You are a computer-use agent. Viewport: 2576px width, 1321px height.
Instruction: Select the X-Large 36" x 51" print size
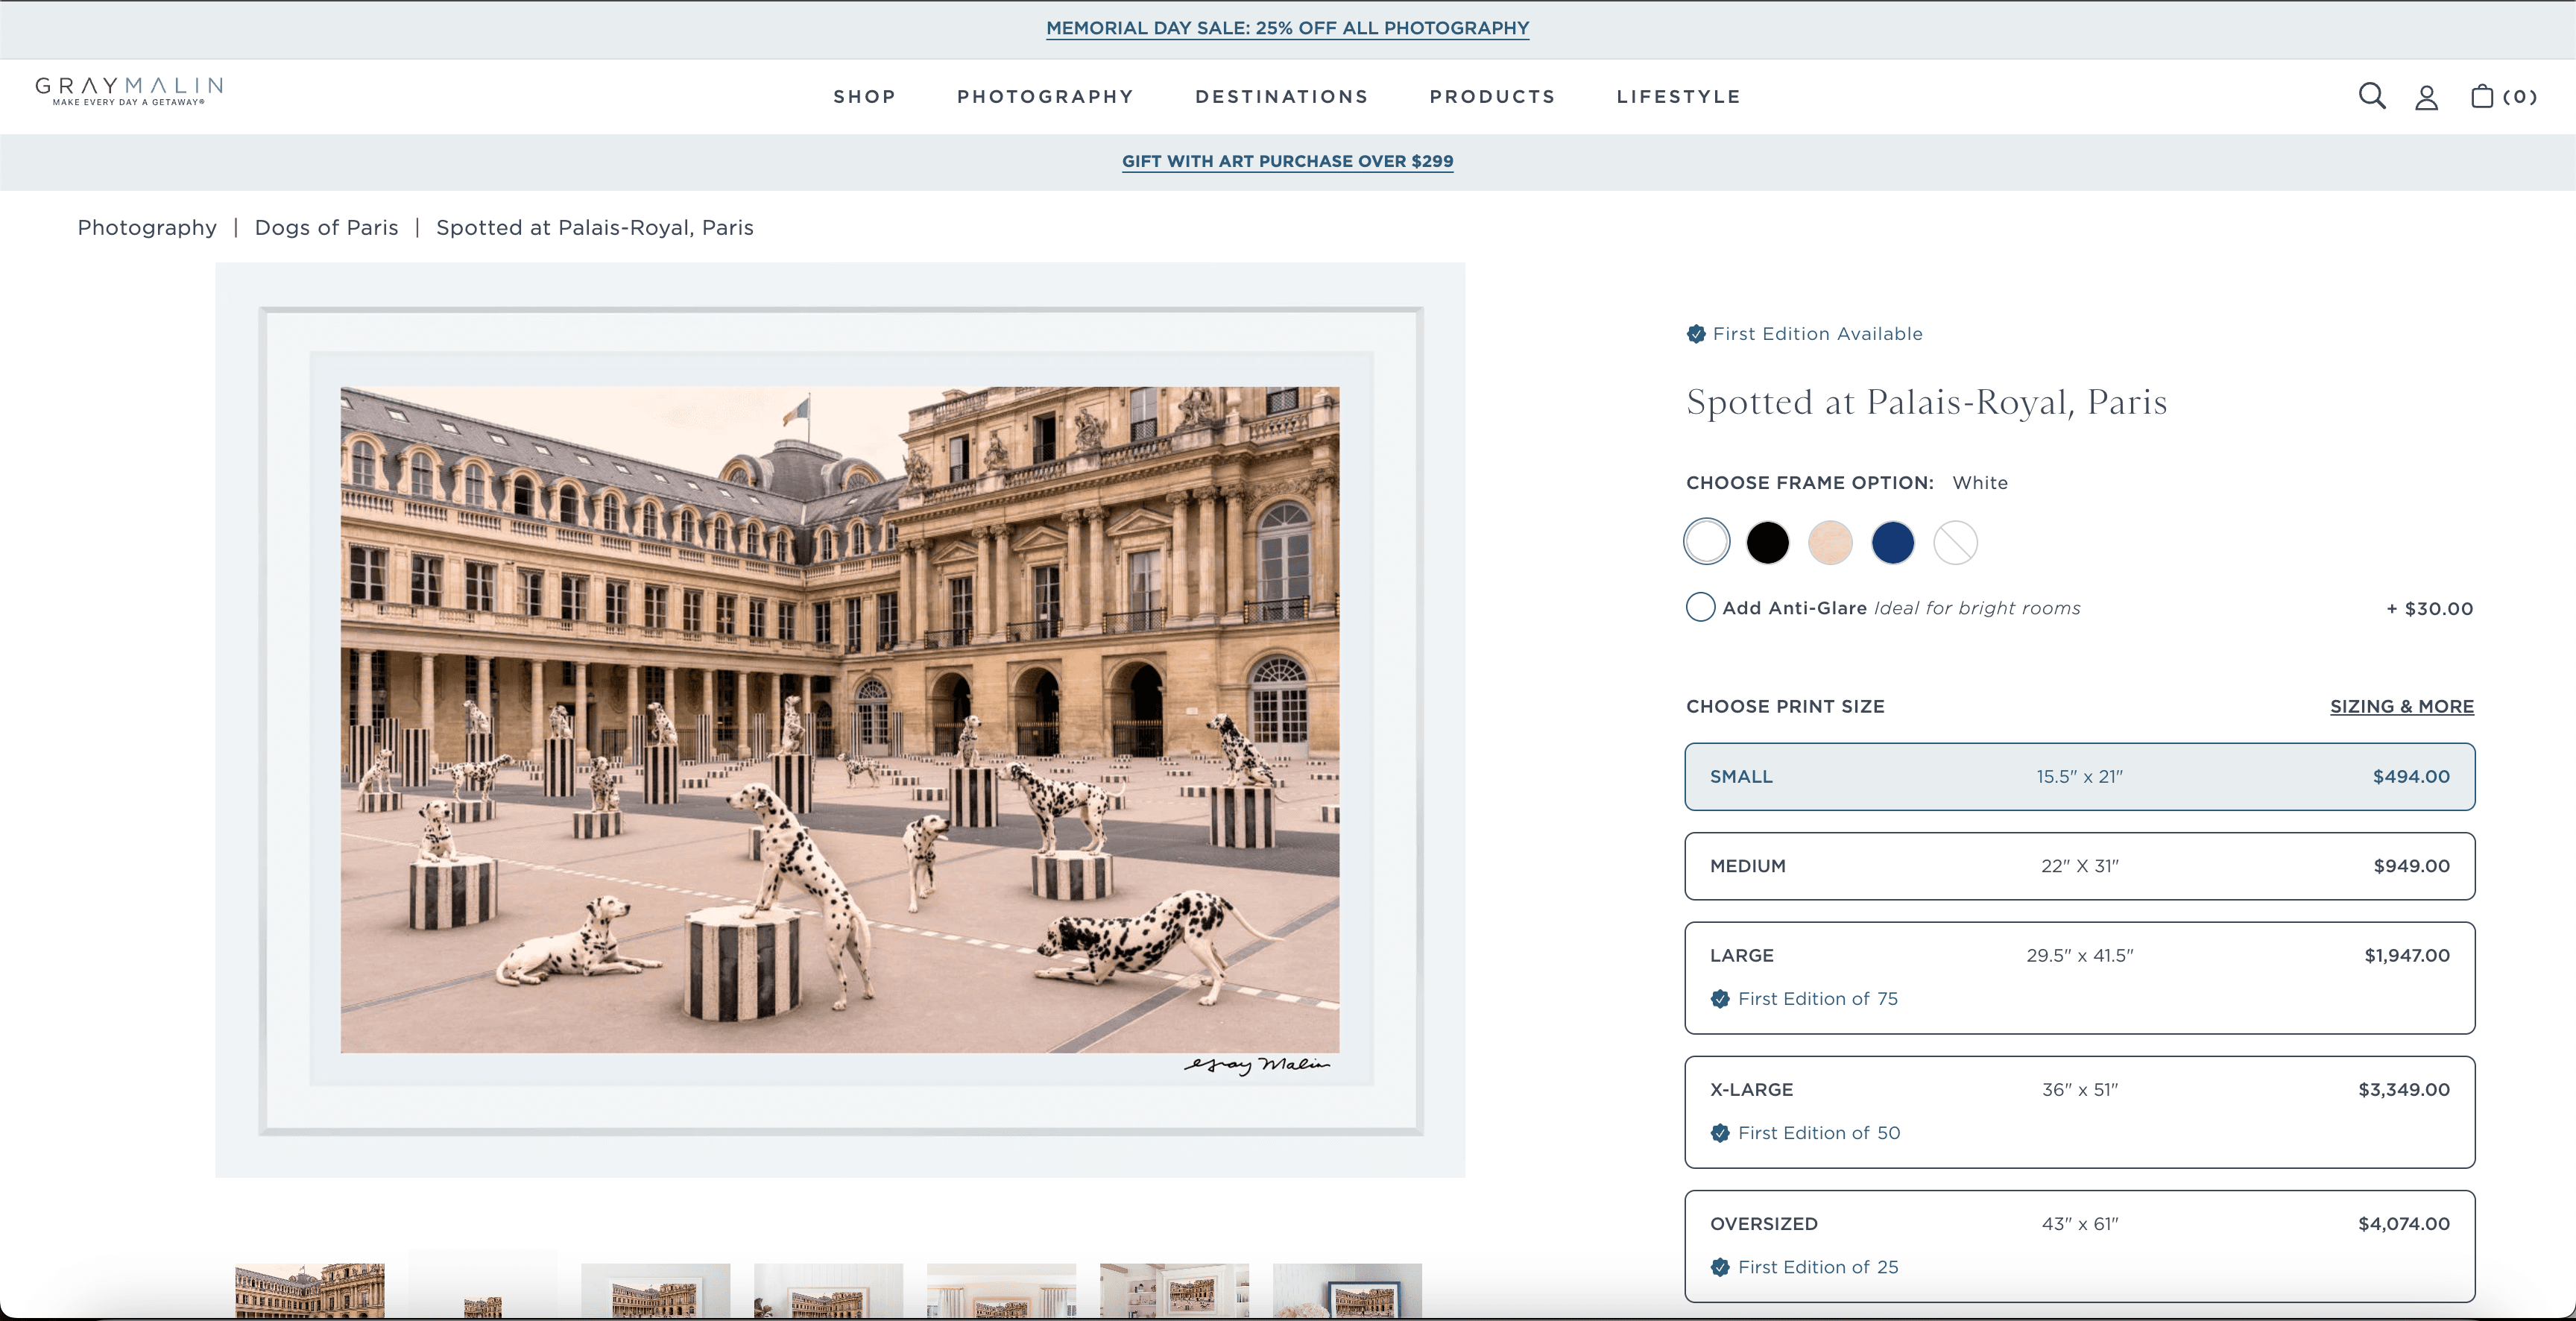tap(2079, 1112)
